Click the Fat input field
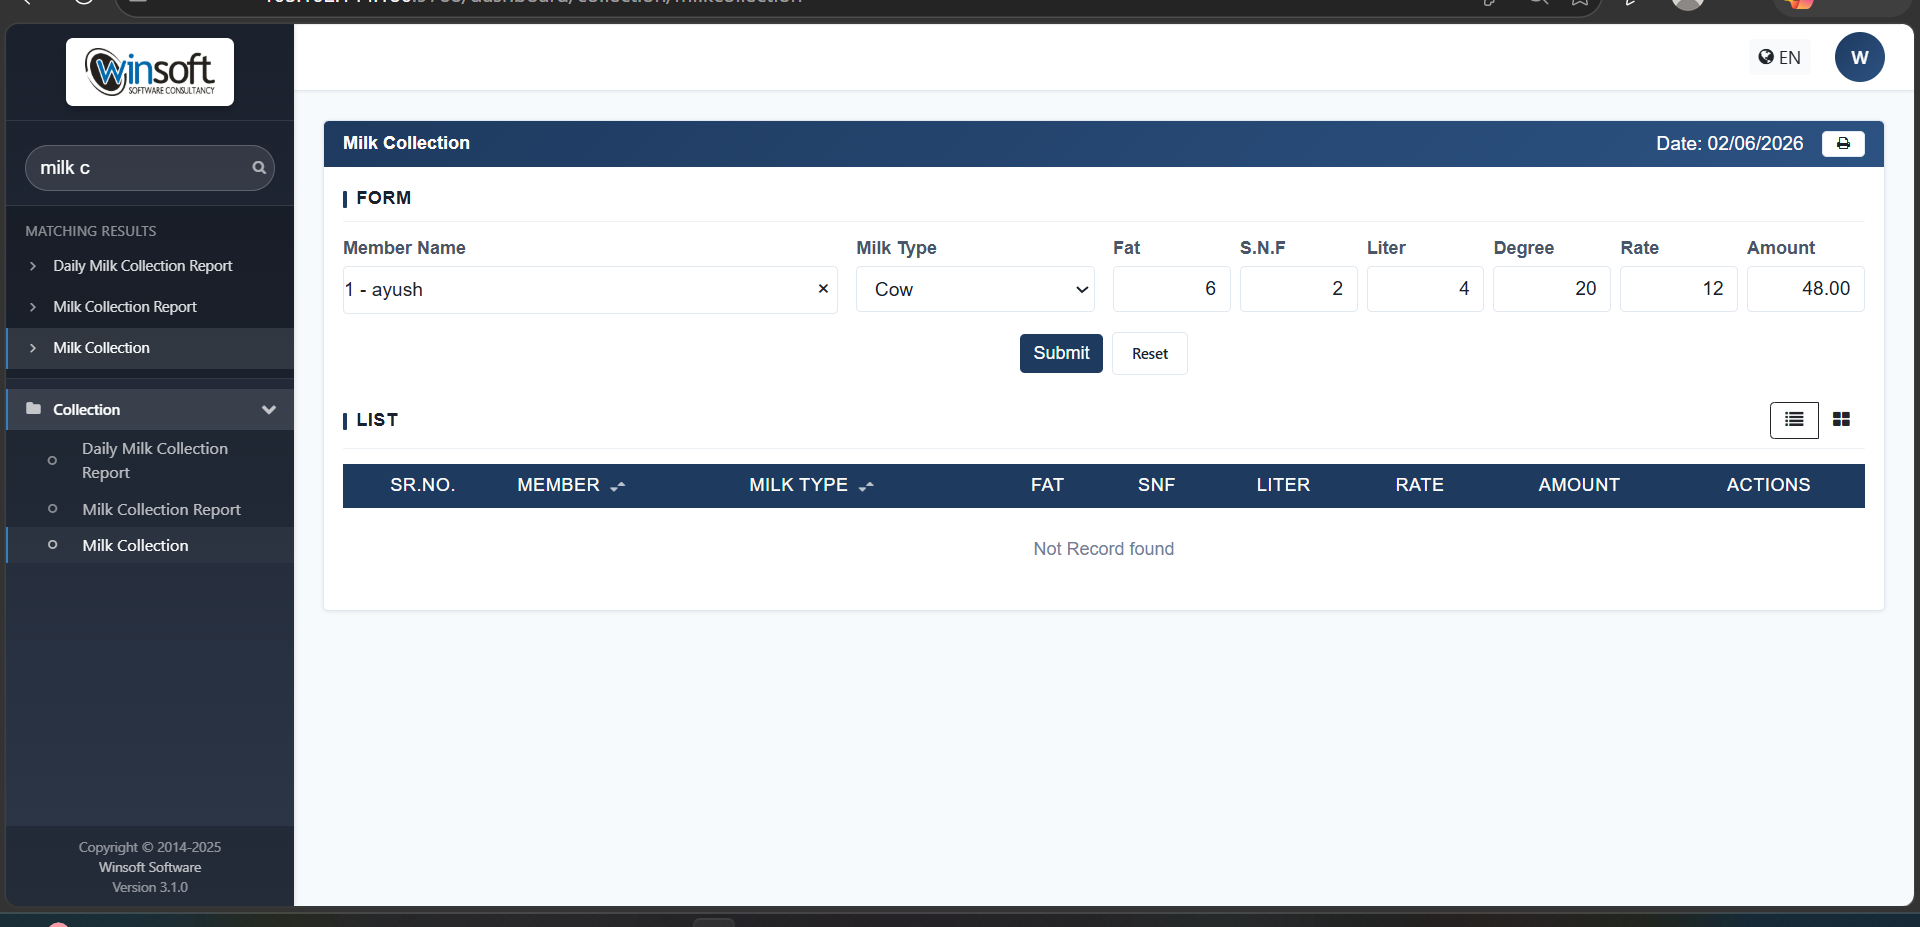This screenshot has width=1920, height=927. click(1171, 289)
